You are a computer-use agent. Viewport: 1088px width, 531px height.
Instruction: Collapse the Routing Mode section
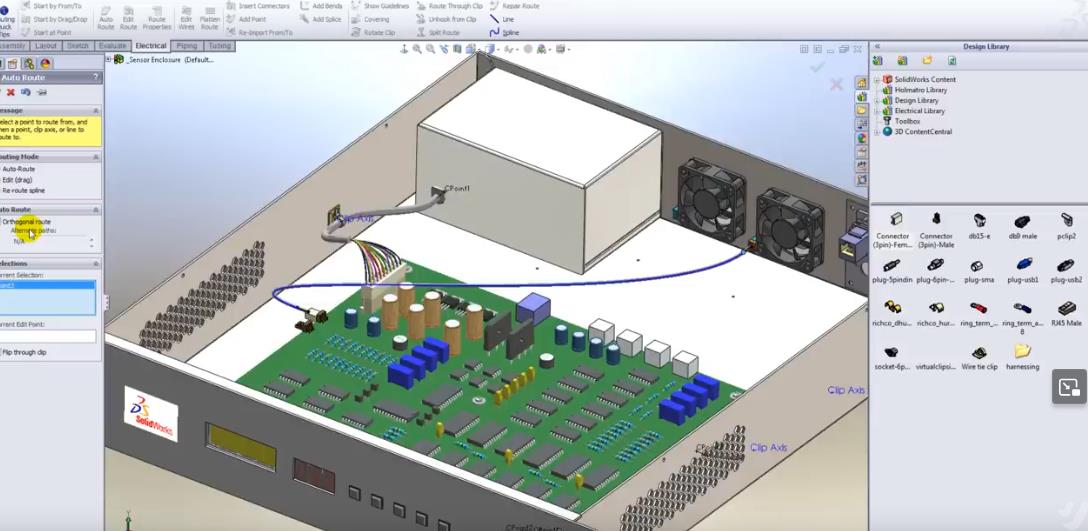pos(96,157)
